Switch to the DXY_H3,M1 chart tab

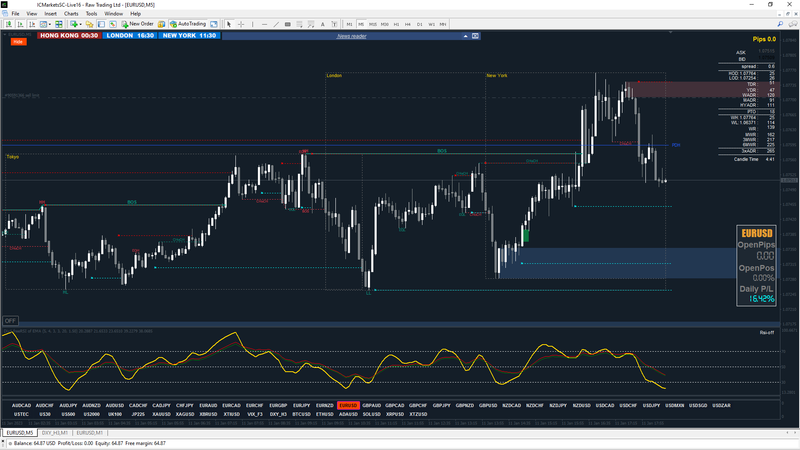tap(55, 433)
